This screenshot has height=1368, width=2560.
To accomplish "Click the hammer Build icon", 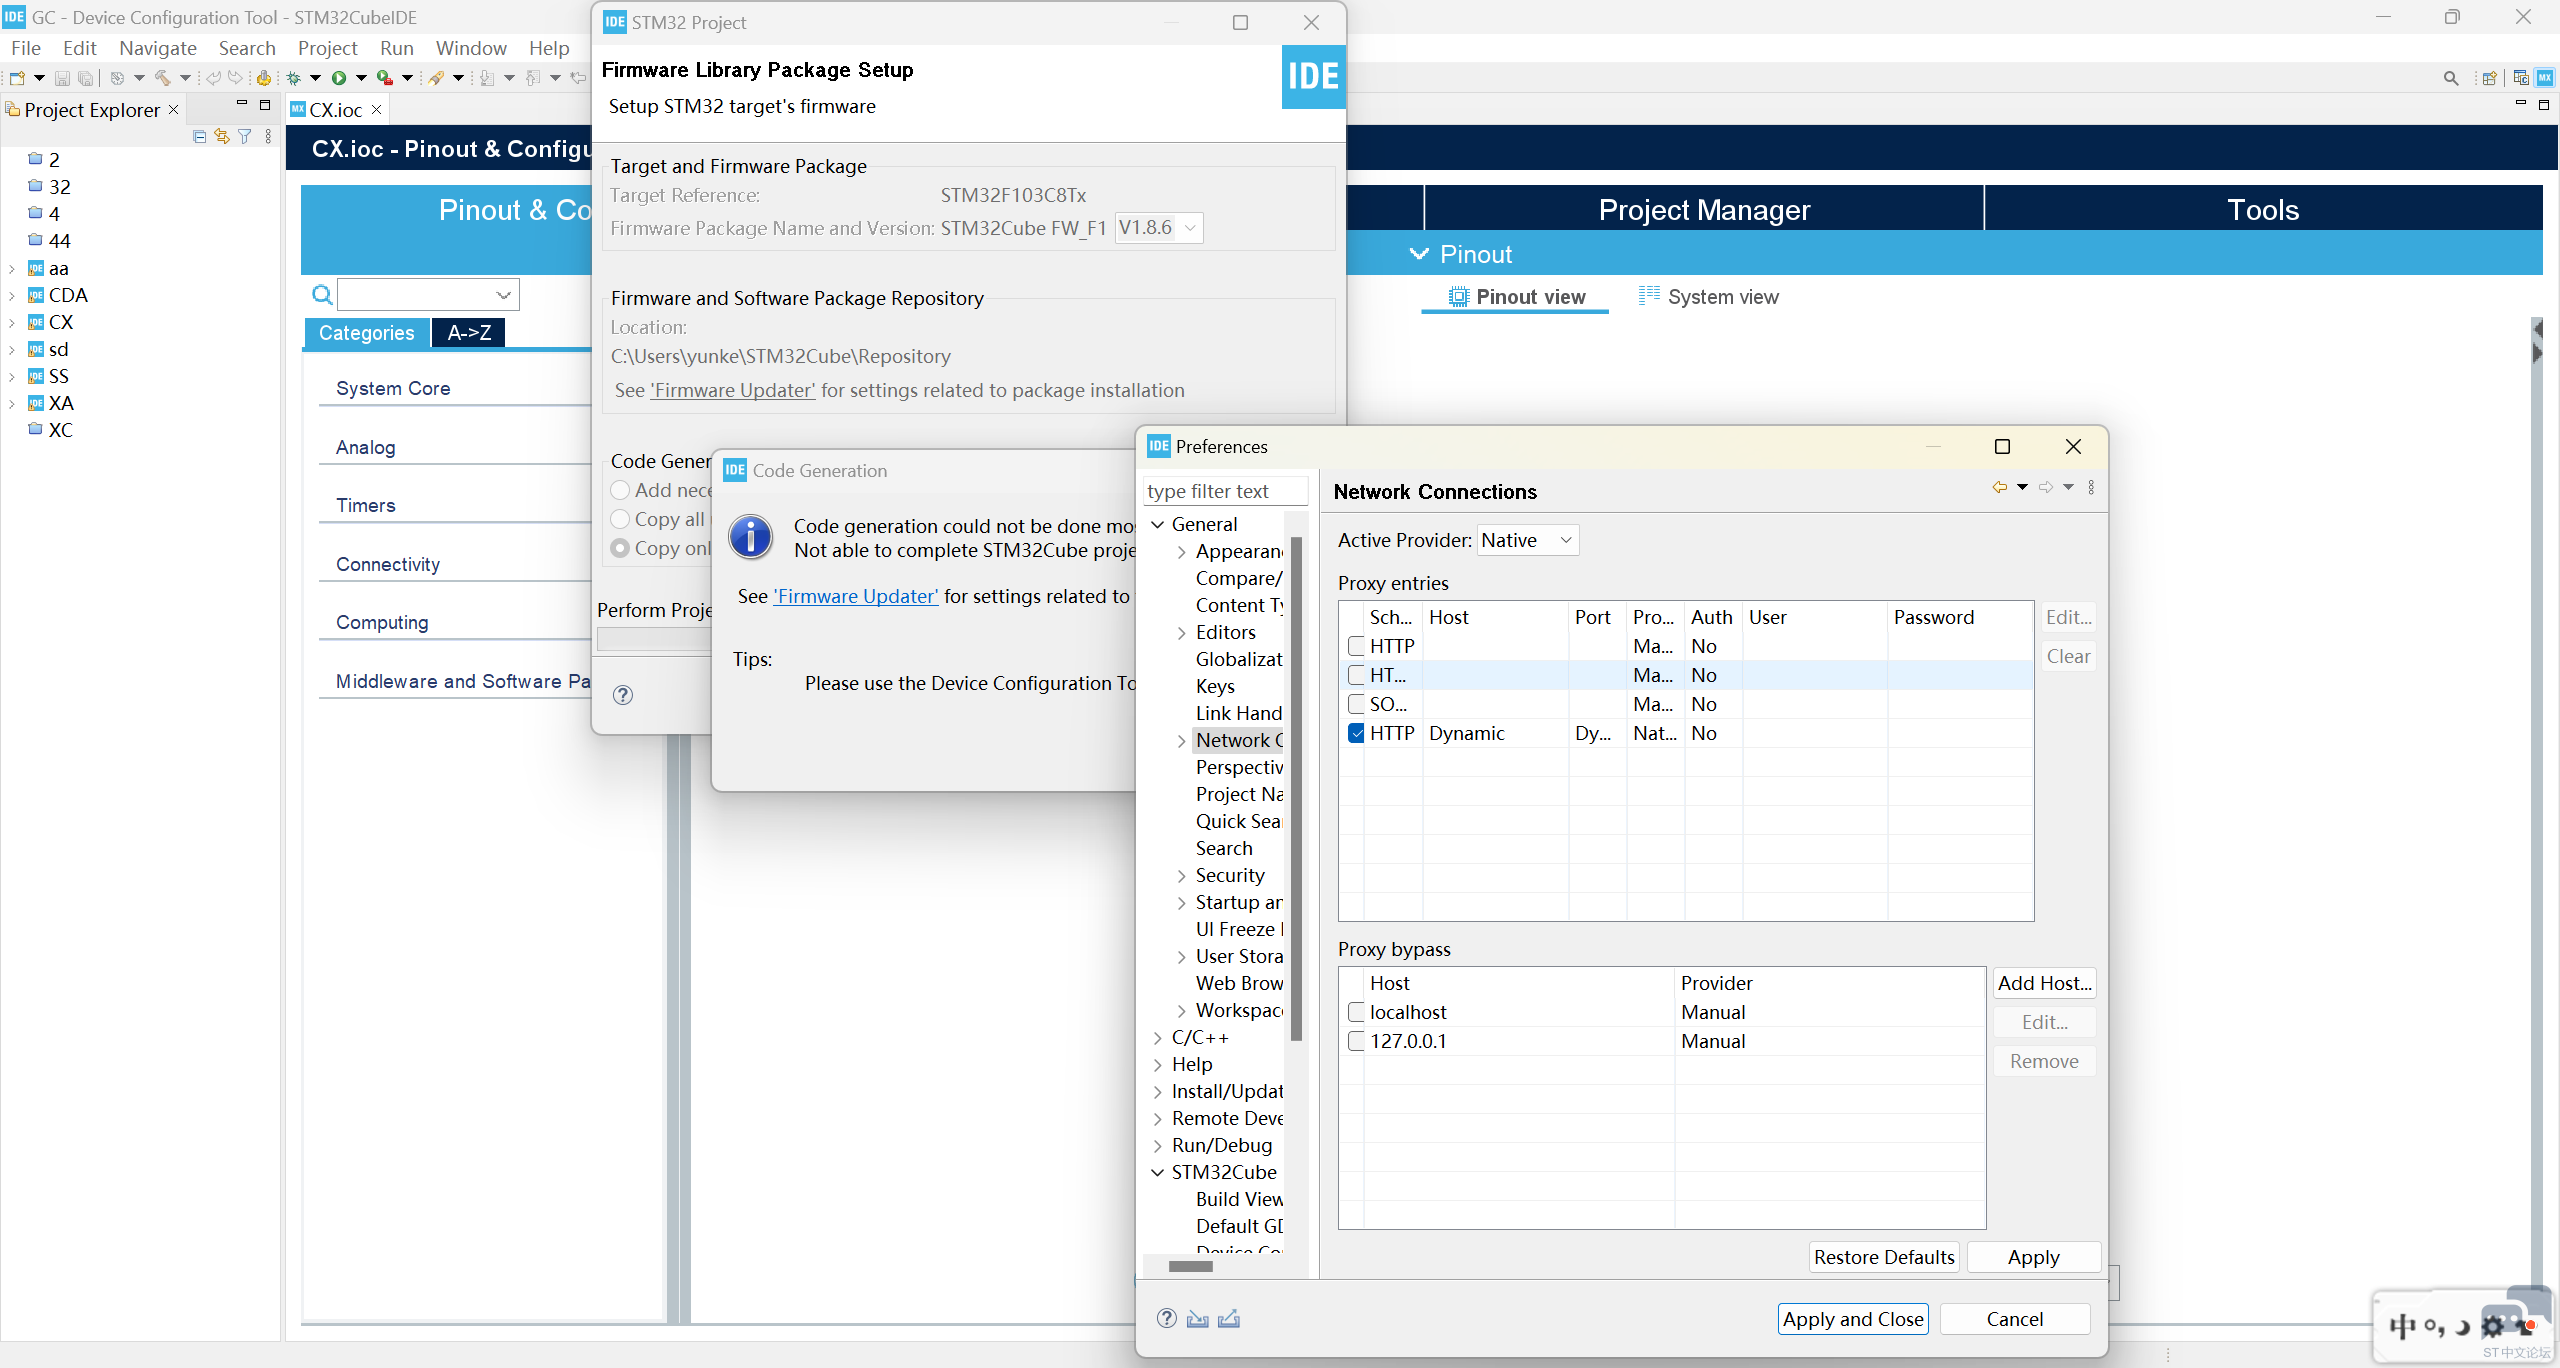I will coord(163,78).
